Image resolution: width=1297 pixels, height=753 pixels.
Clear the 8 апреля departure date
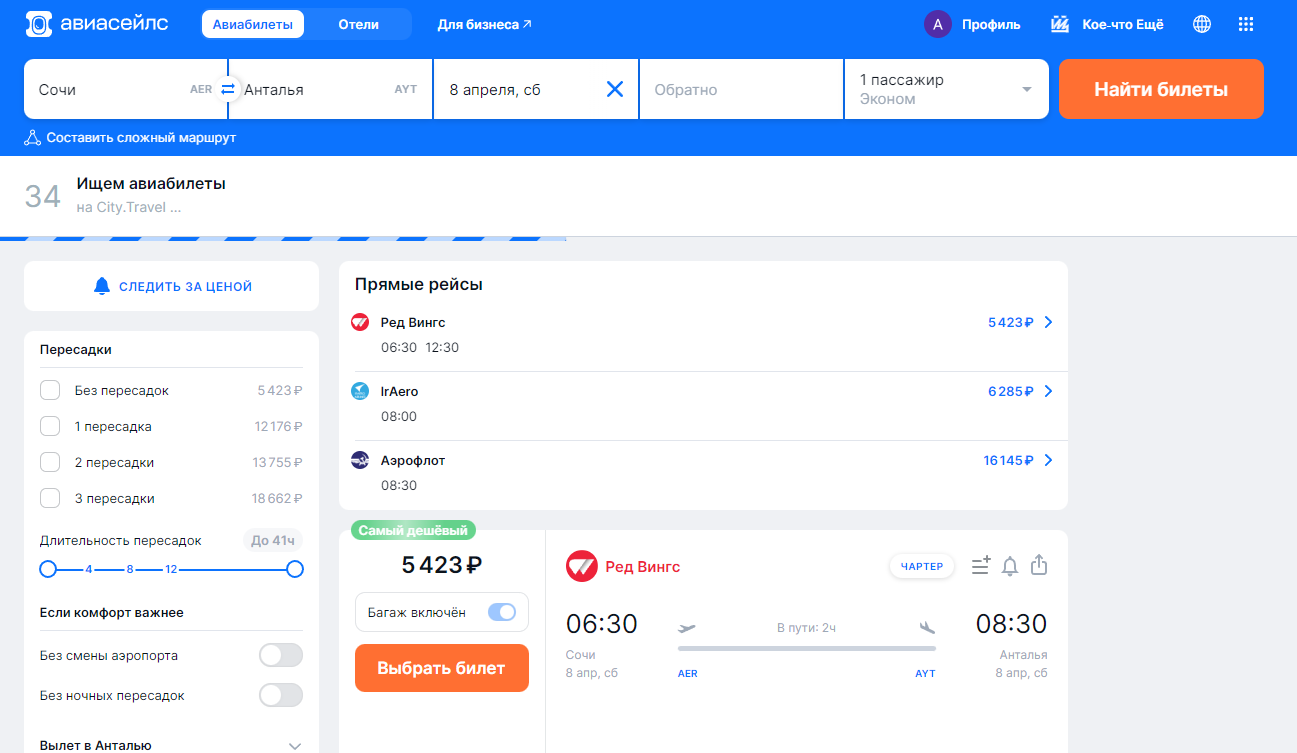(615, 89)
